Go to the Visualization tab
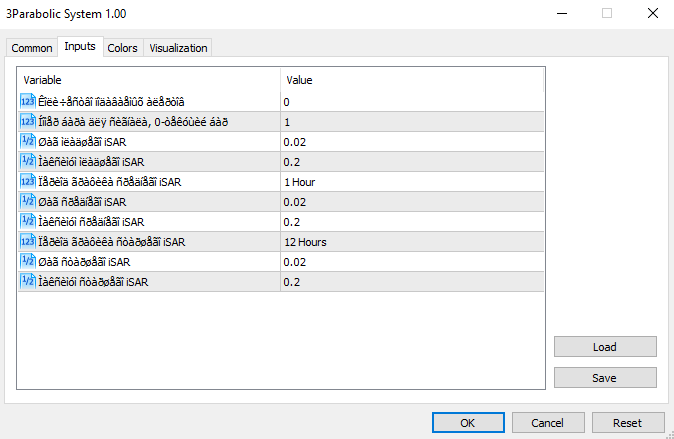 177,48
